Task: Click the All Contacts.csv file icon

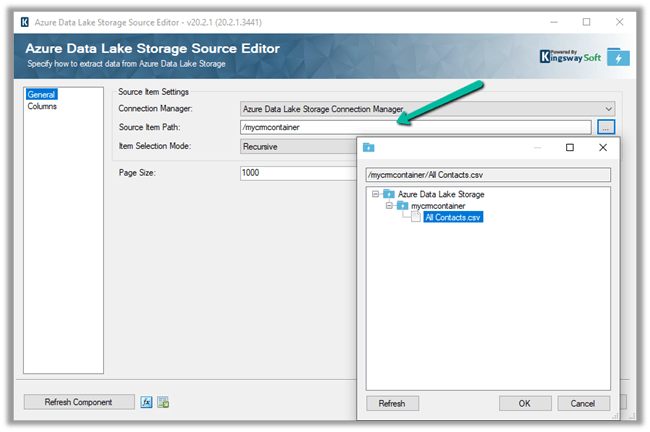Action: pyautogui.click(x=416, y=217)
